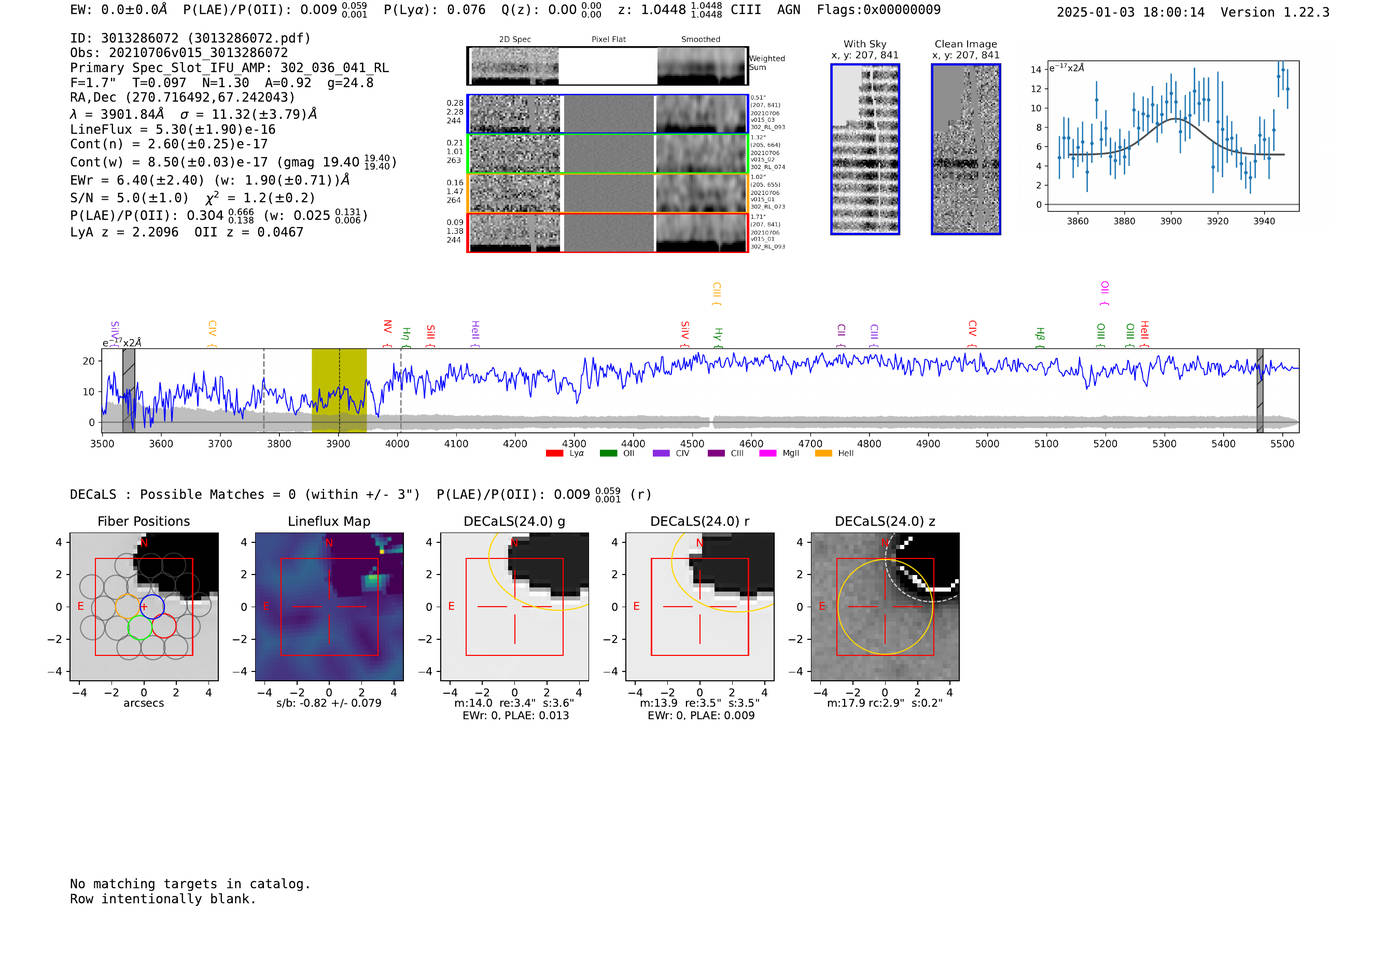
Task: Open the With Sky image thumbnail
Action: (865, 149)
